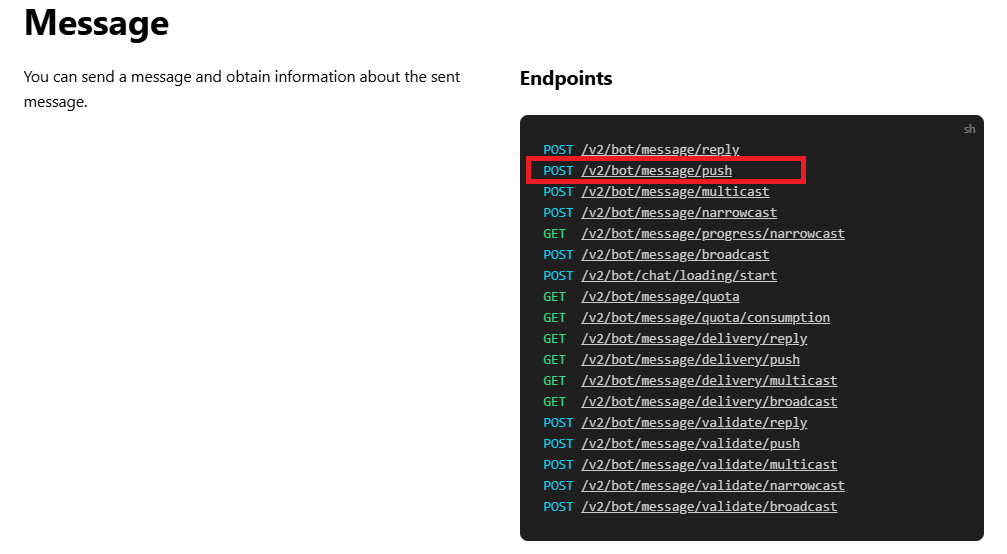
Task: Open the GET /v2/bot/message/delivery/reply link
Action: [x=694, y=339]
